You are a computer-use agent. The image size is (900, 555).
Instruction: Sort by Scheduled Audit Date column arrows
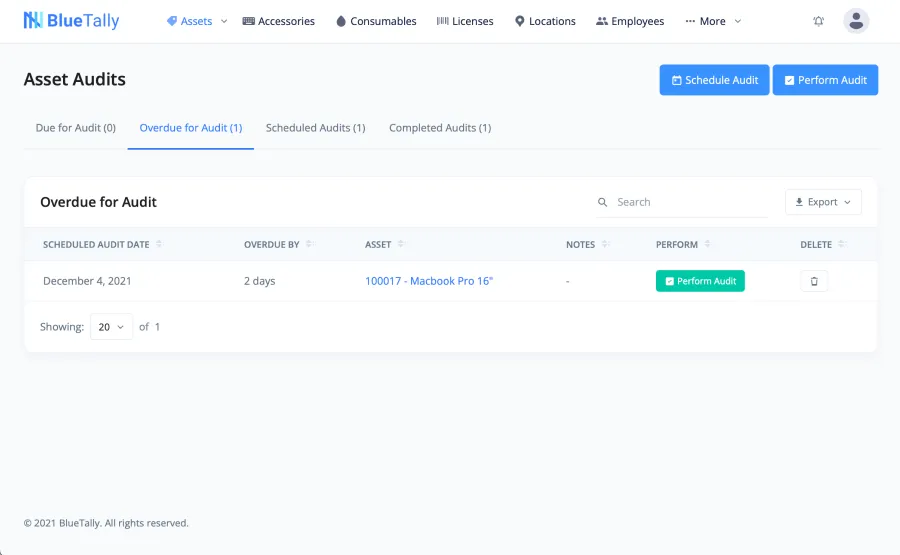[160, 244]
